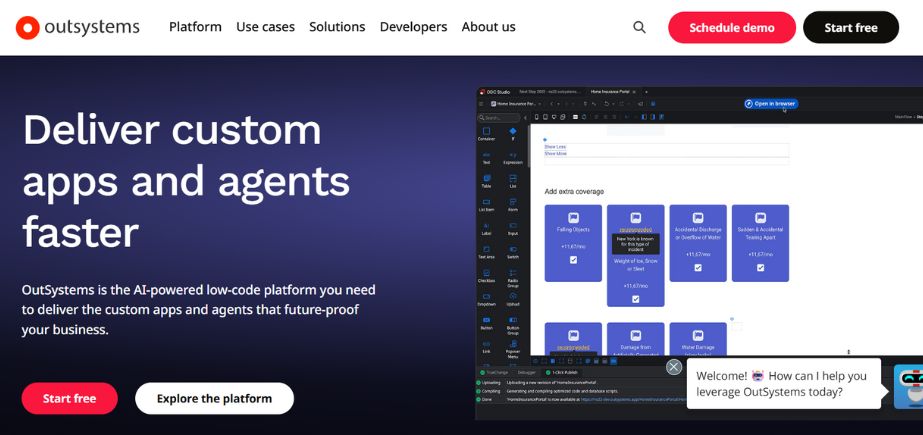923x435 pixels.
Task: Open the TrueChange tab
Action: click(x=494, y=373)
